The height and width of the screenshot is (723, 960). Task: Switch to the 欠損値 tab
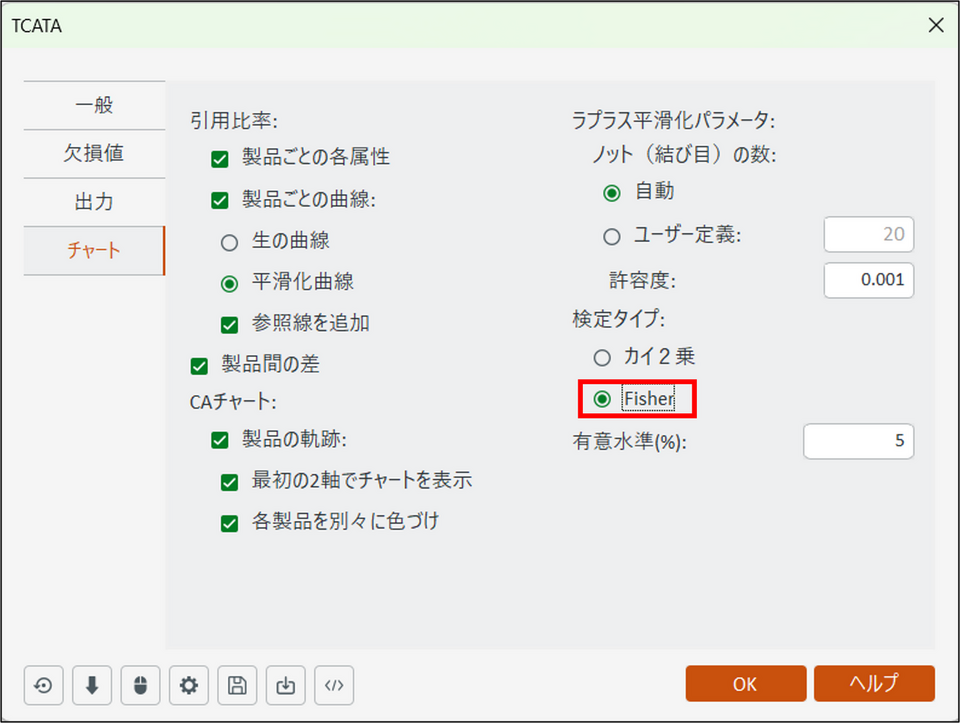(x=94, y=153)
